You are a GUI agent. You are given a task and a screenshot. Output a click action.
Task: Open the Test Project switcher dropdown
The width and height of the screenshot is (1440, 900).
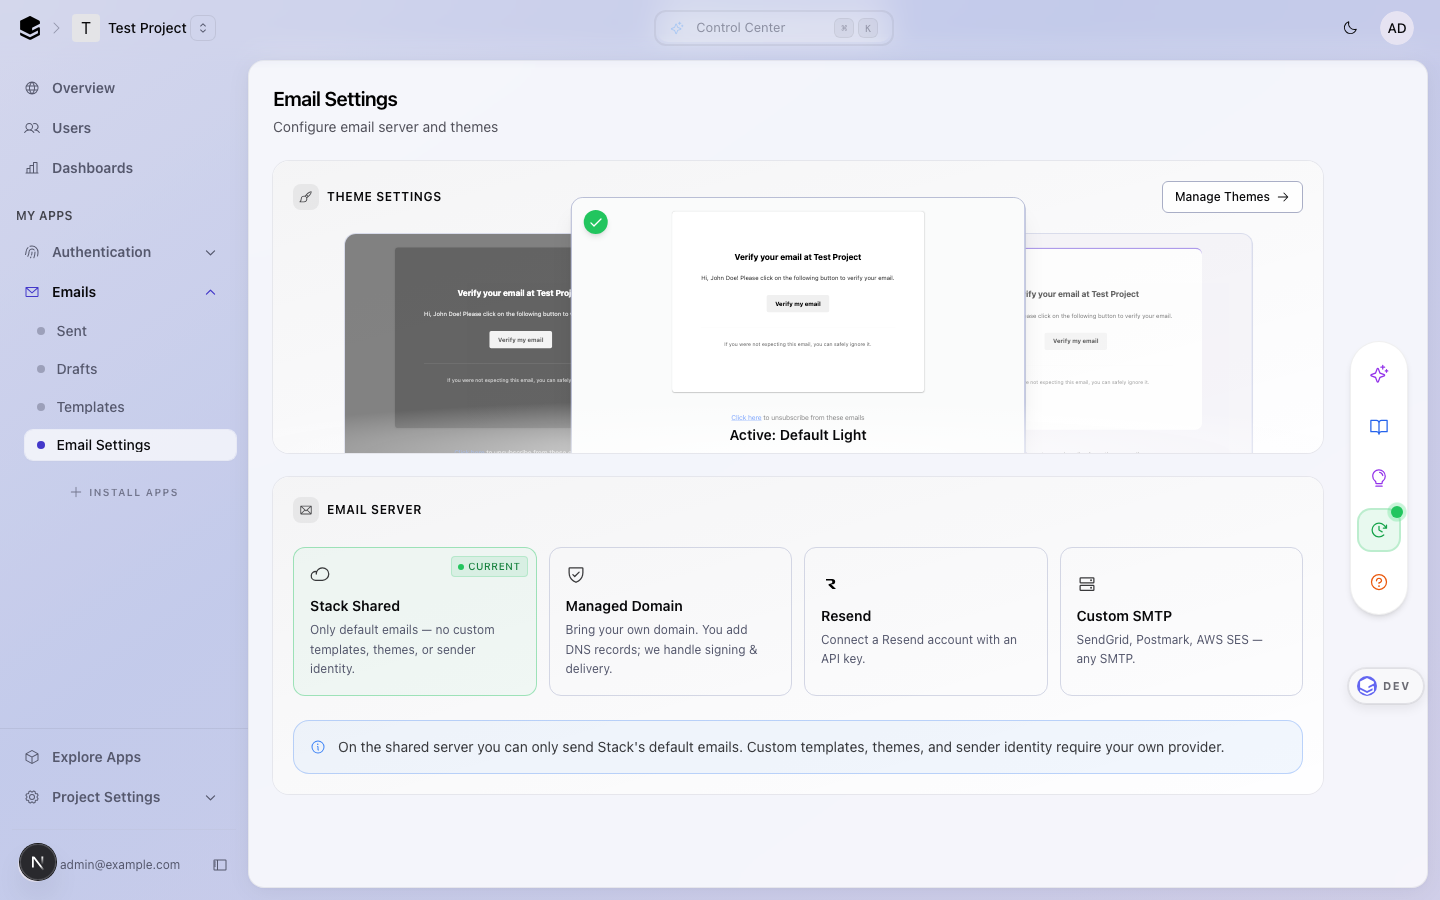coord(203,28)
